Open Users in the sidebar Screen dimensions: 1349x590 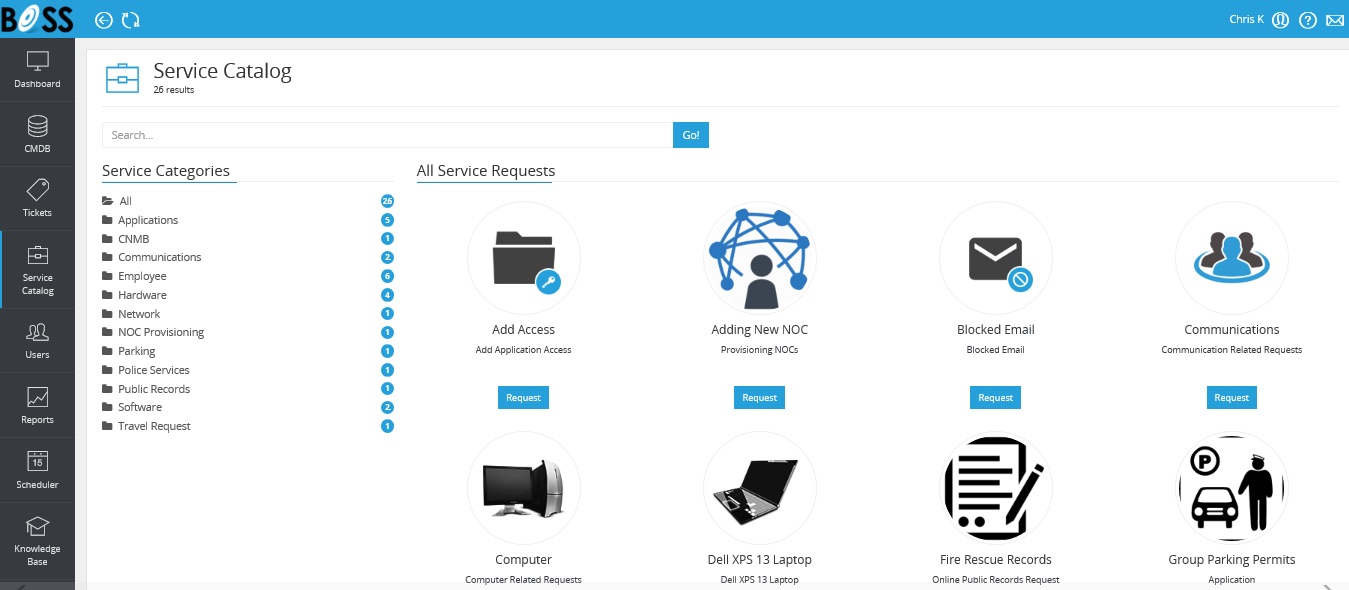(x=37, y=341)
